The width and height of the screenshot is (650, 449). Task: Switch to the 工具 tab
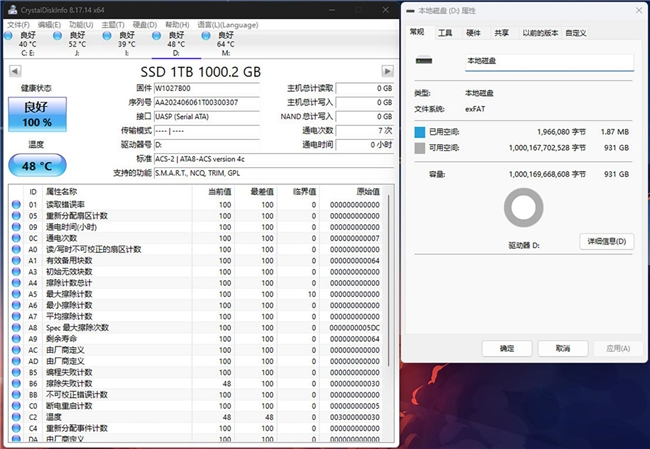[445, 33]
